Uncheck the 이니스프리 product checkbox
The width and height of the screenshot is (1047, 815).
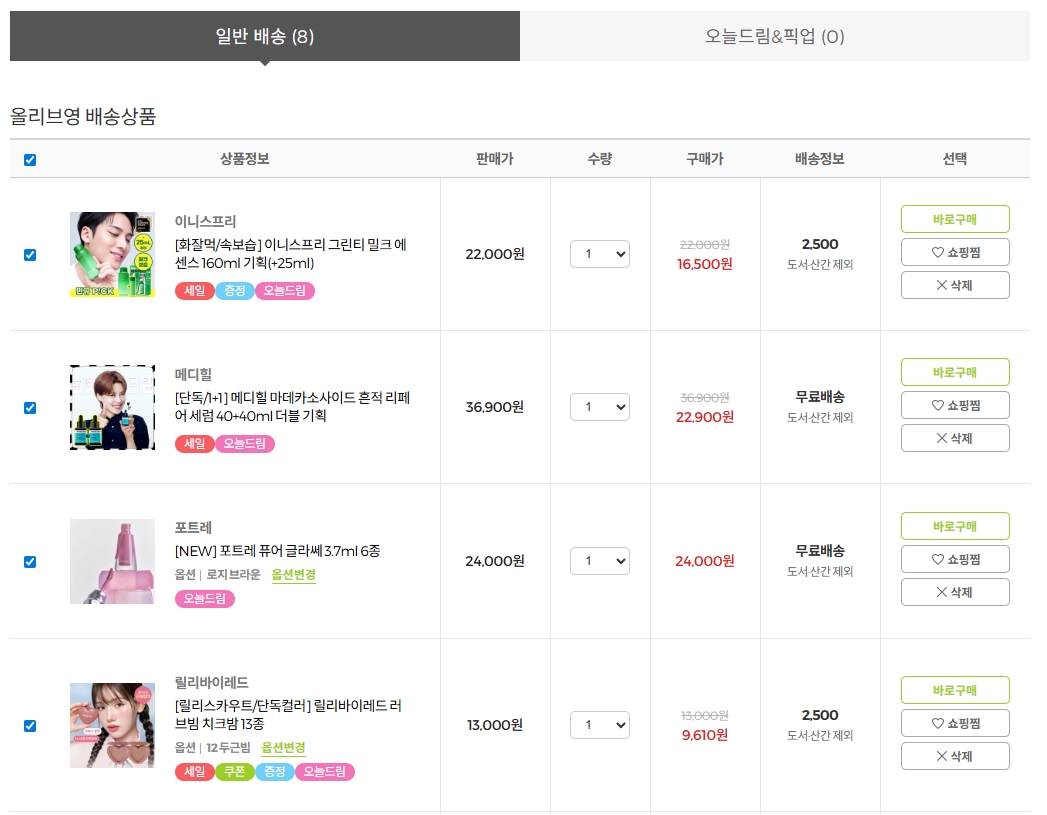tap(30, 255)
